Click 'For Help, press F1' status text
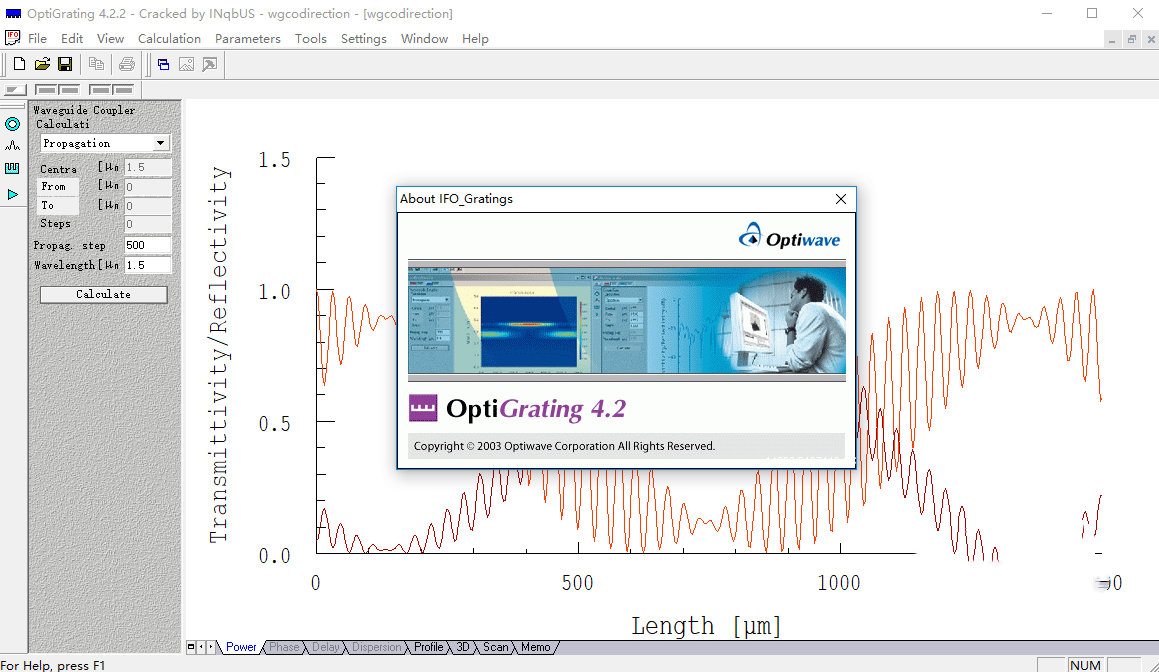Screen dimensions: 1159x672 coord(52,665)
